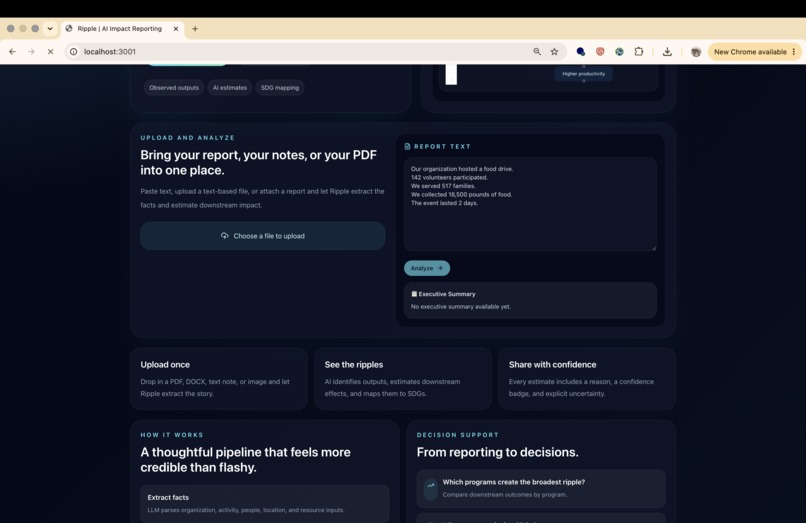Close the Ripple AI Impact Reporting tab
This screenshot has width=806, height=523.
[x=176, y=29]
